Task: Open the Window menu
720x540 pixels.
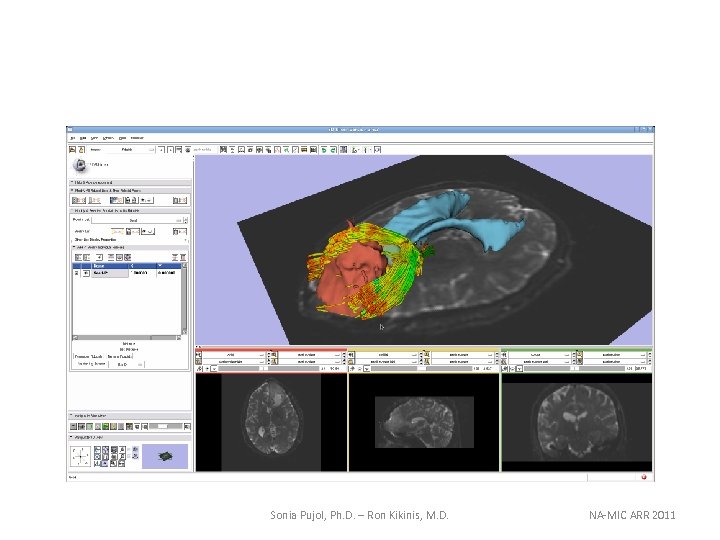Action: (108, 138)
